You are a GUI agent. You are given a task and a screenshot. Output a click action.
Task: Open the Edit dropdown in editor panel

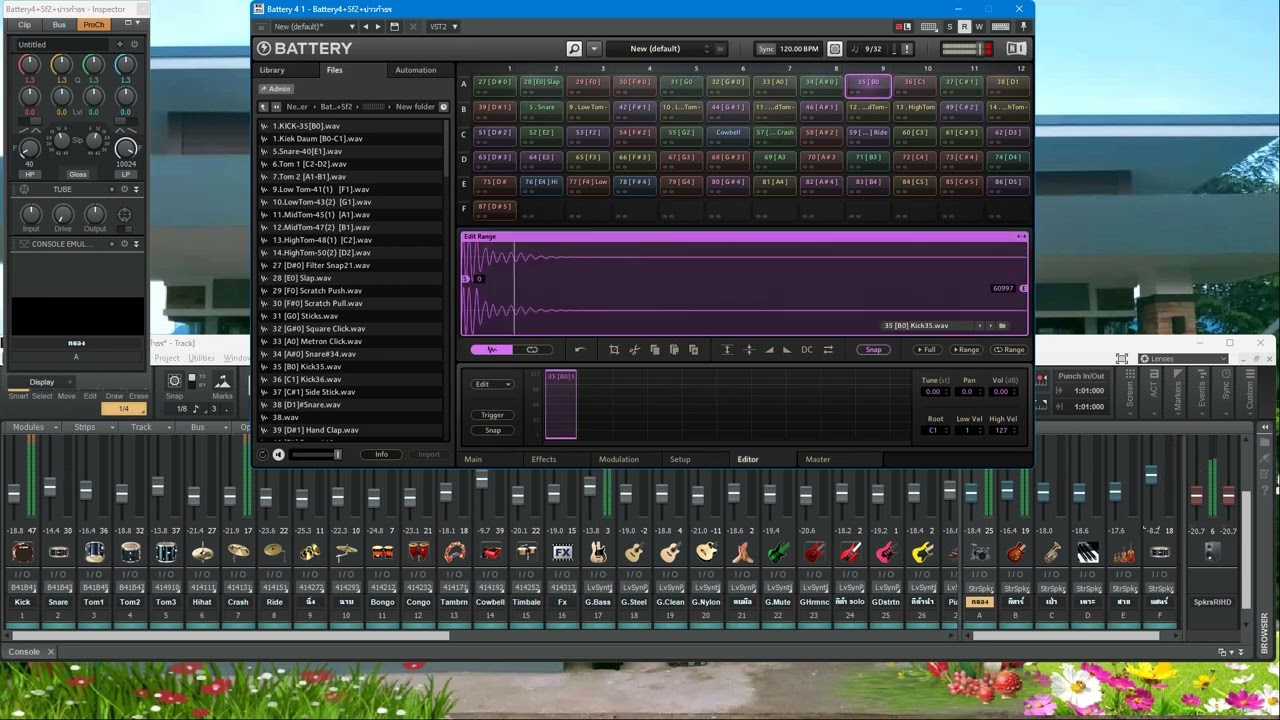click(x=492, y=384)
